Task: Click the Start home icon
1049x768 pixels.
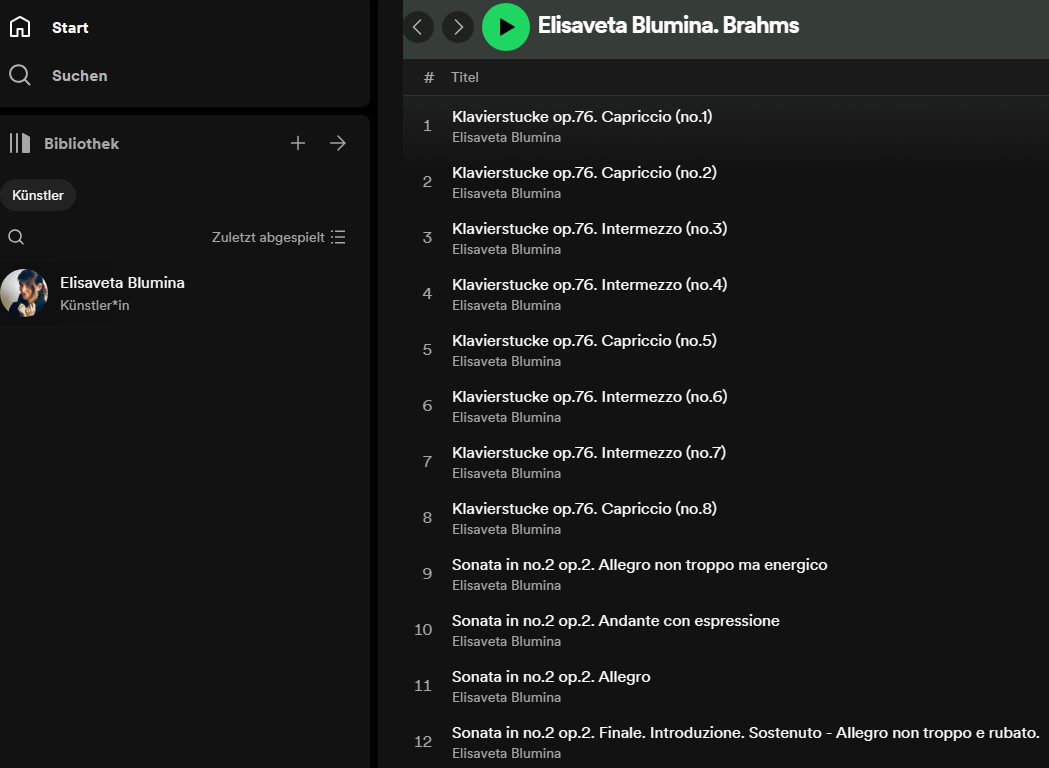Action: click(20, 28)
